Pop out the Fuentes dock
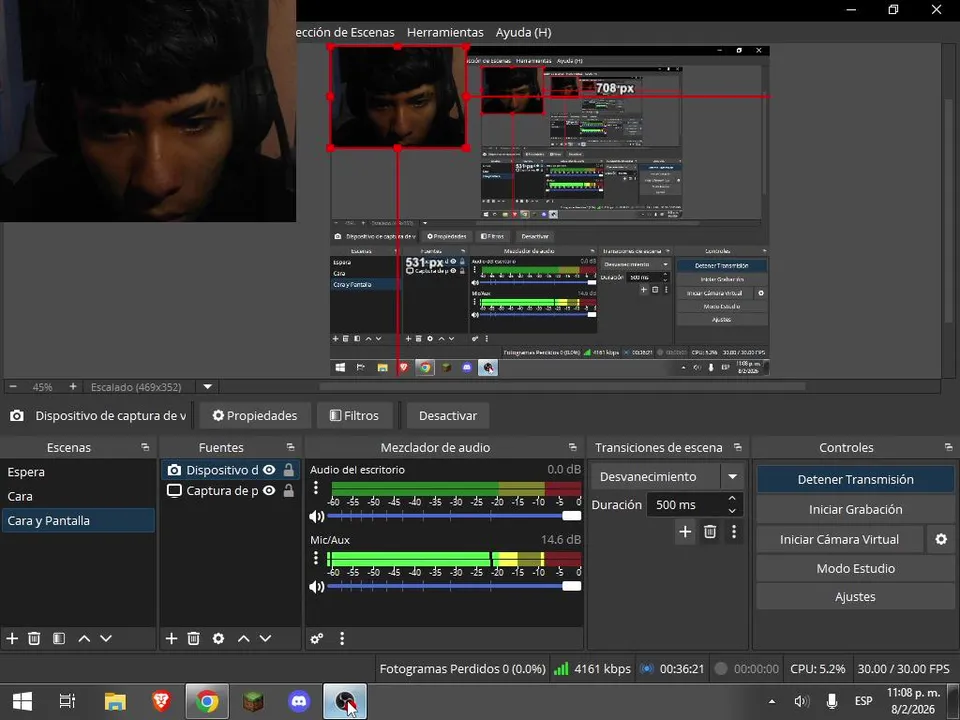Viewport: 960px width, 720px height. 290,448
